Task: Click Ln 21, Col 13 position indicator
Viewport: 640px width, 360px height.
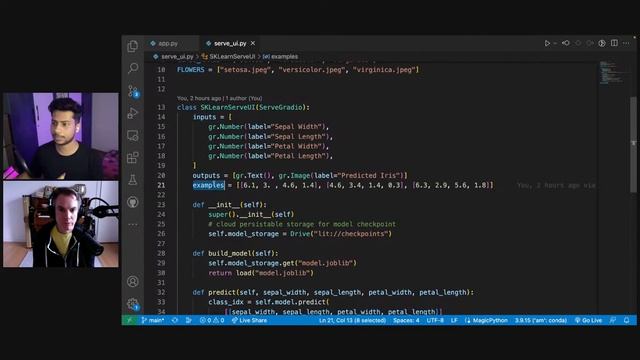Action: (x=352, y=320)
